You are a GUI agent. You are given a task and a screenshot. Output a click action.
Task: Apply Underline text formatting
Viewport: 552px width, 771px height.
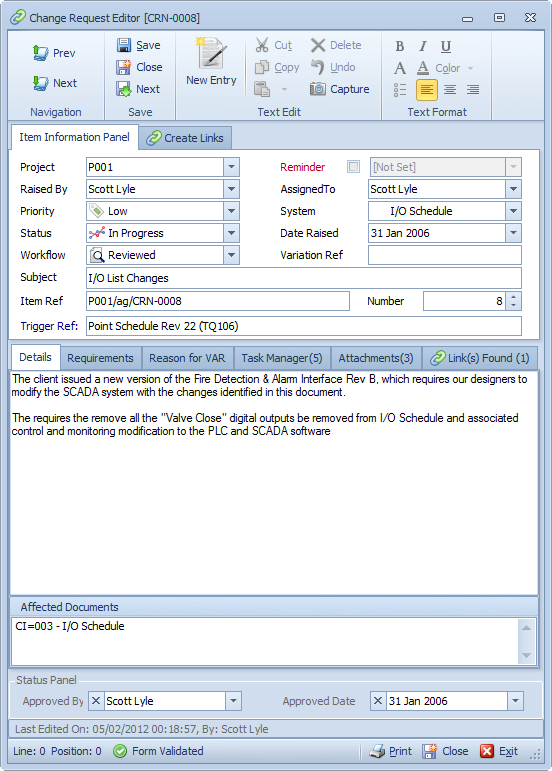pos(445,46)
